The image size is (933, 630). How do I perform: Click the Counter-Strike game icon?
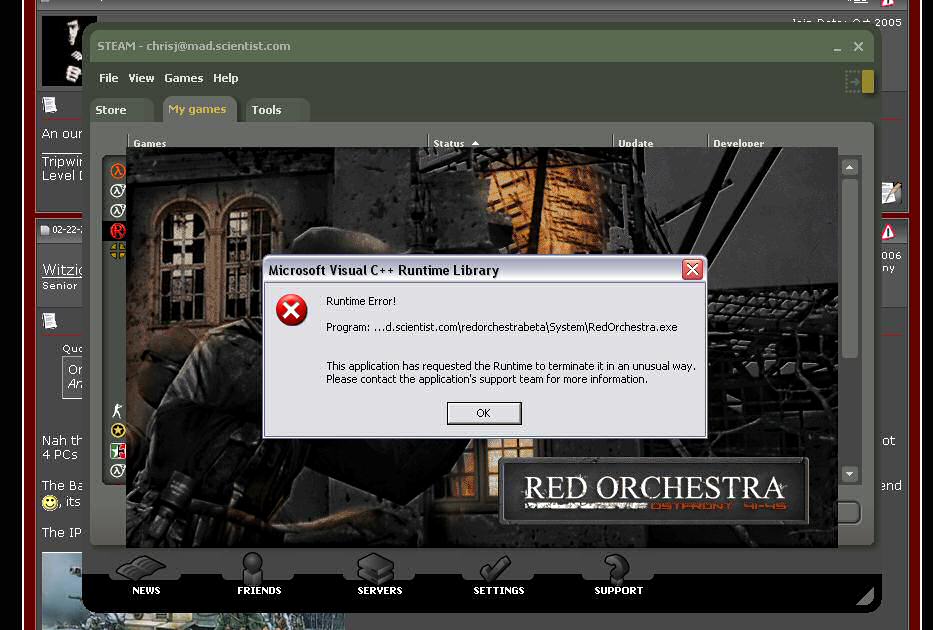pyautogui.click(x=118, y=411)
